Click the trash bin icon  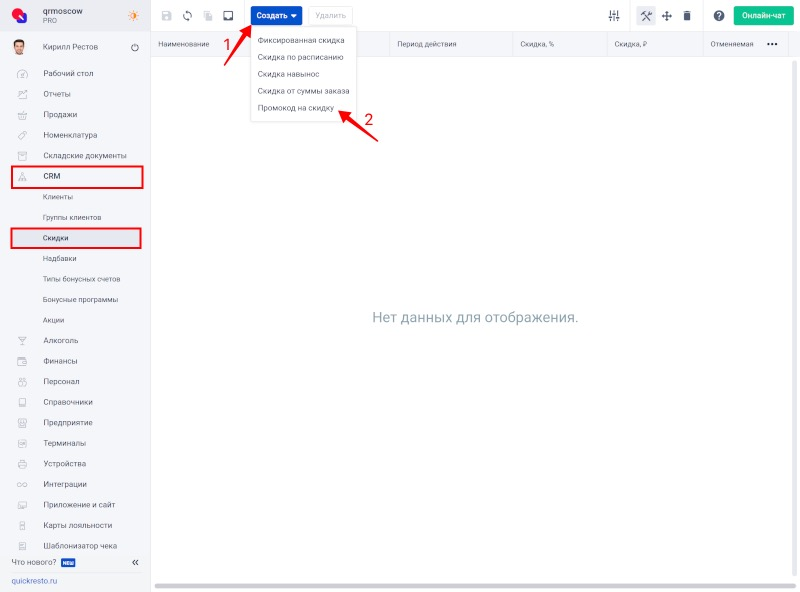[687, 16]
